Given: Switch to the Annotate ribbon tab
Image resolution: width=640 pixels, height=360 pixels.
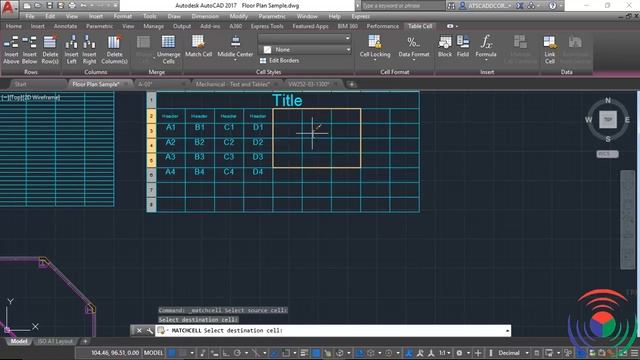Looking at the screenshot, I should point(65,26).
